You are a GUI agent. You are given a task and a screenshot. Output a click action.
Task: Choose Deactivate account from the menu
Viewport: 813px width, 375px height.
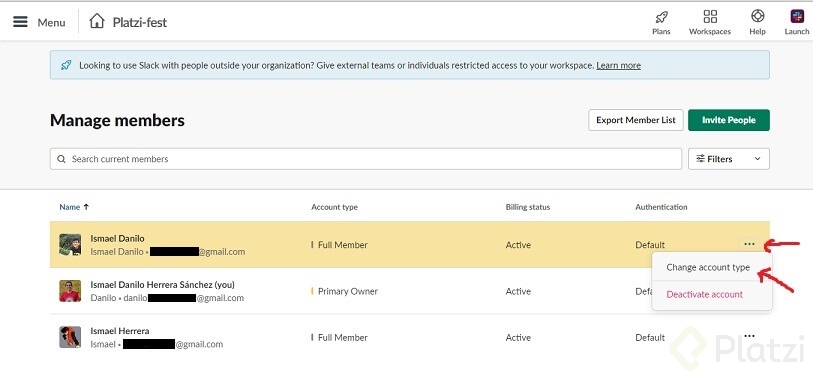(x=705, y=294)
